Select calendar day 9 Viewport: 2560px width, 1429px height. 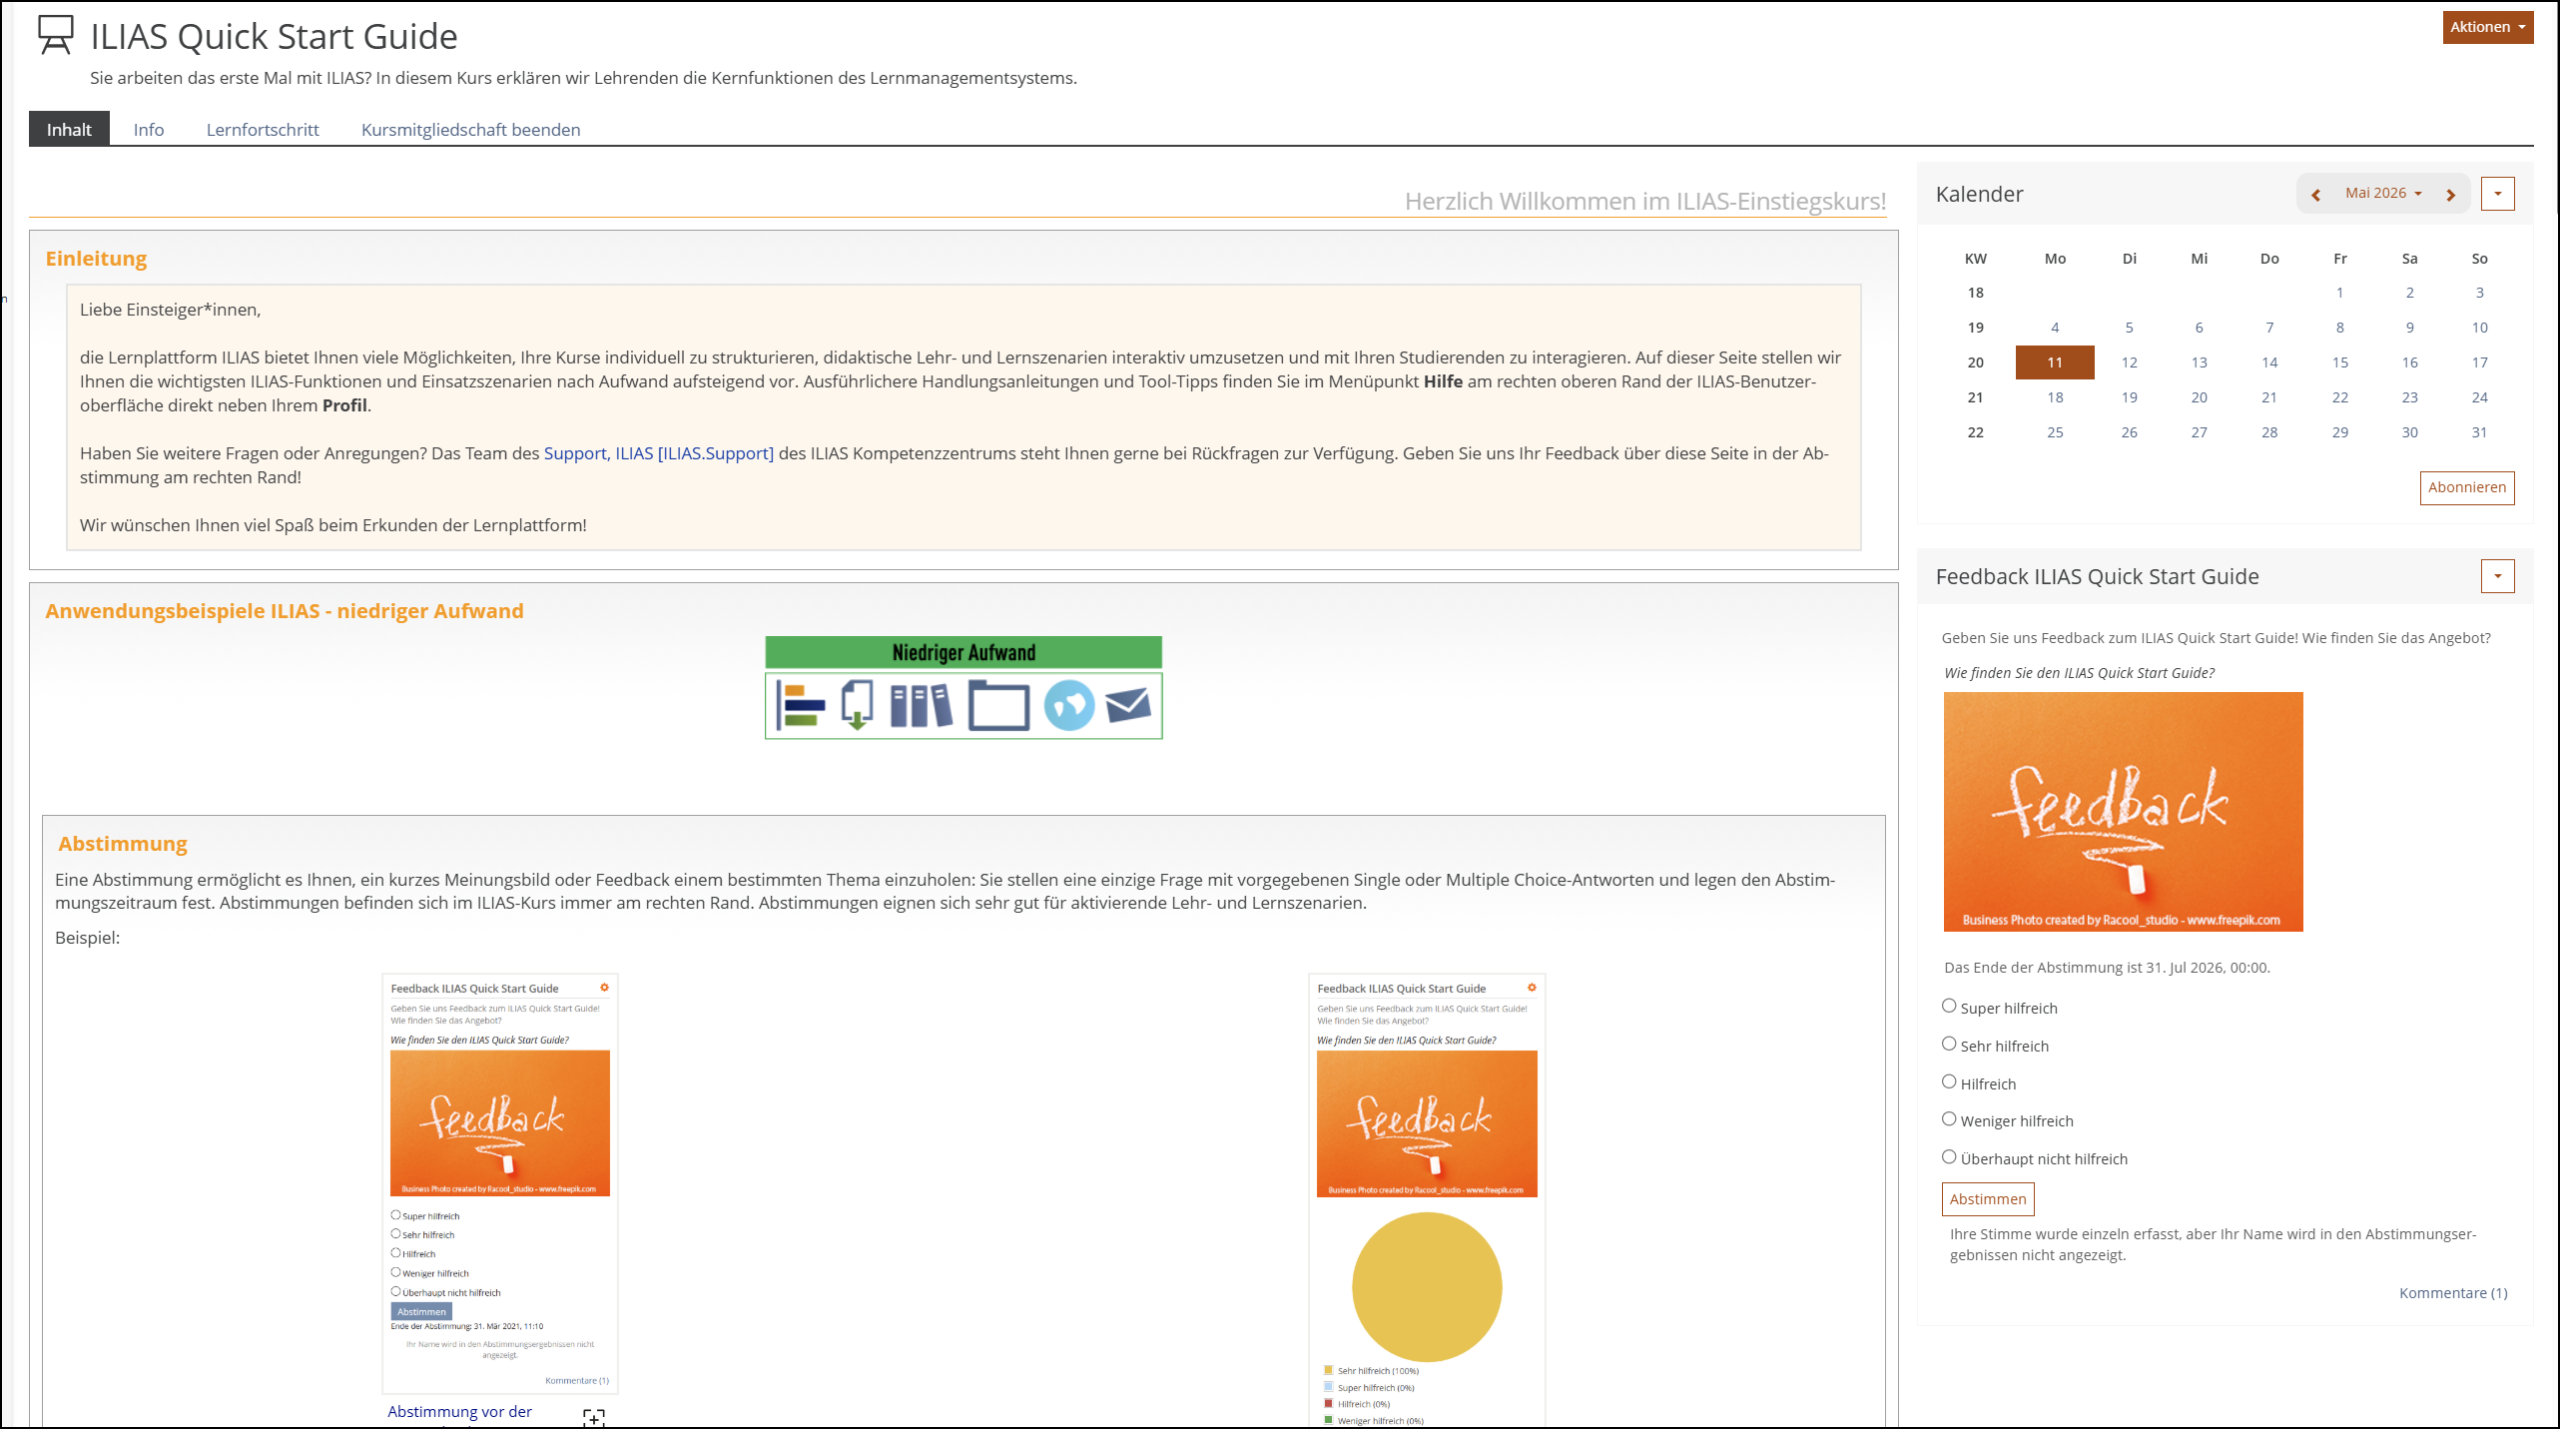click(2410, 327)
